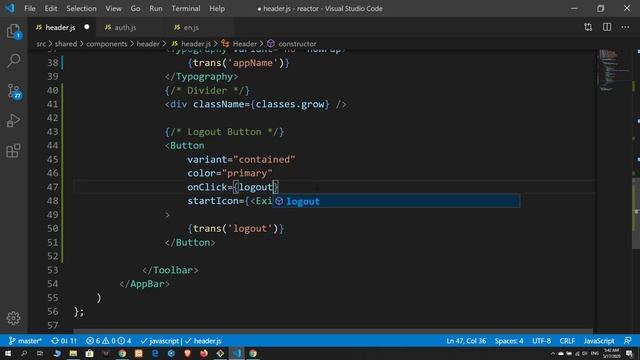The height and width of the screenshot is (360, 640).
Task: Open Firefox from the taskbar
Action: tap(204, 353)
